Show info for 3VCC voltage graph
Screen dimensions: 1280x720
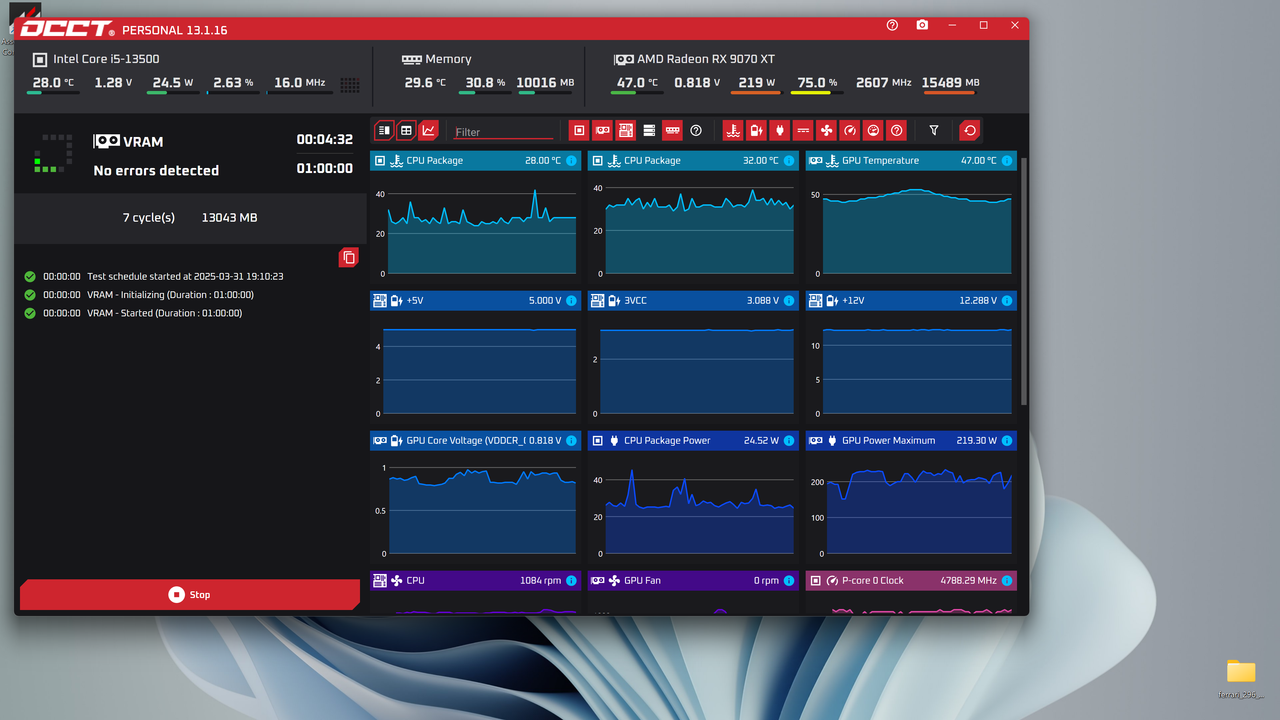(789, 300)
